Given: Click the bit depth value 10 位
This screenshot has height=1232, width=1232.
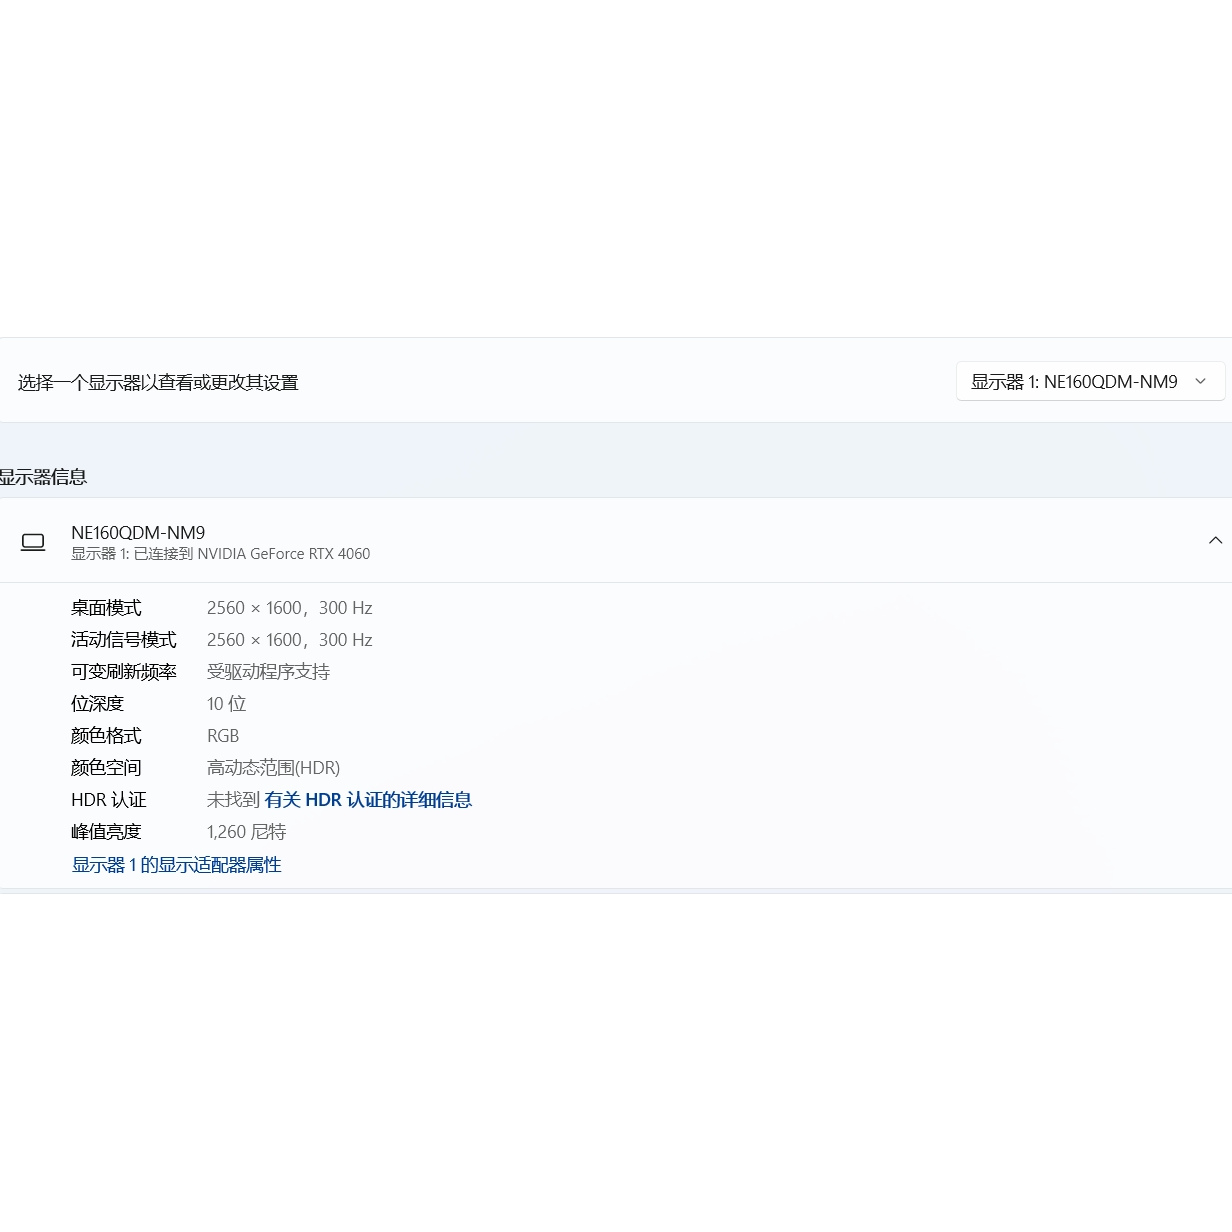Looking at the screenshot, I should click(x=226, y=704).
